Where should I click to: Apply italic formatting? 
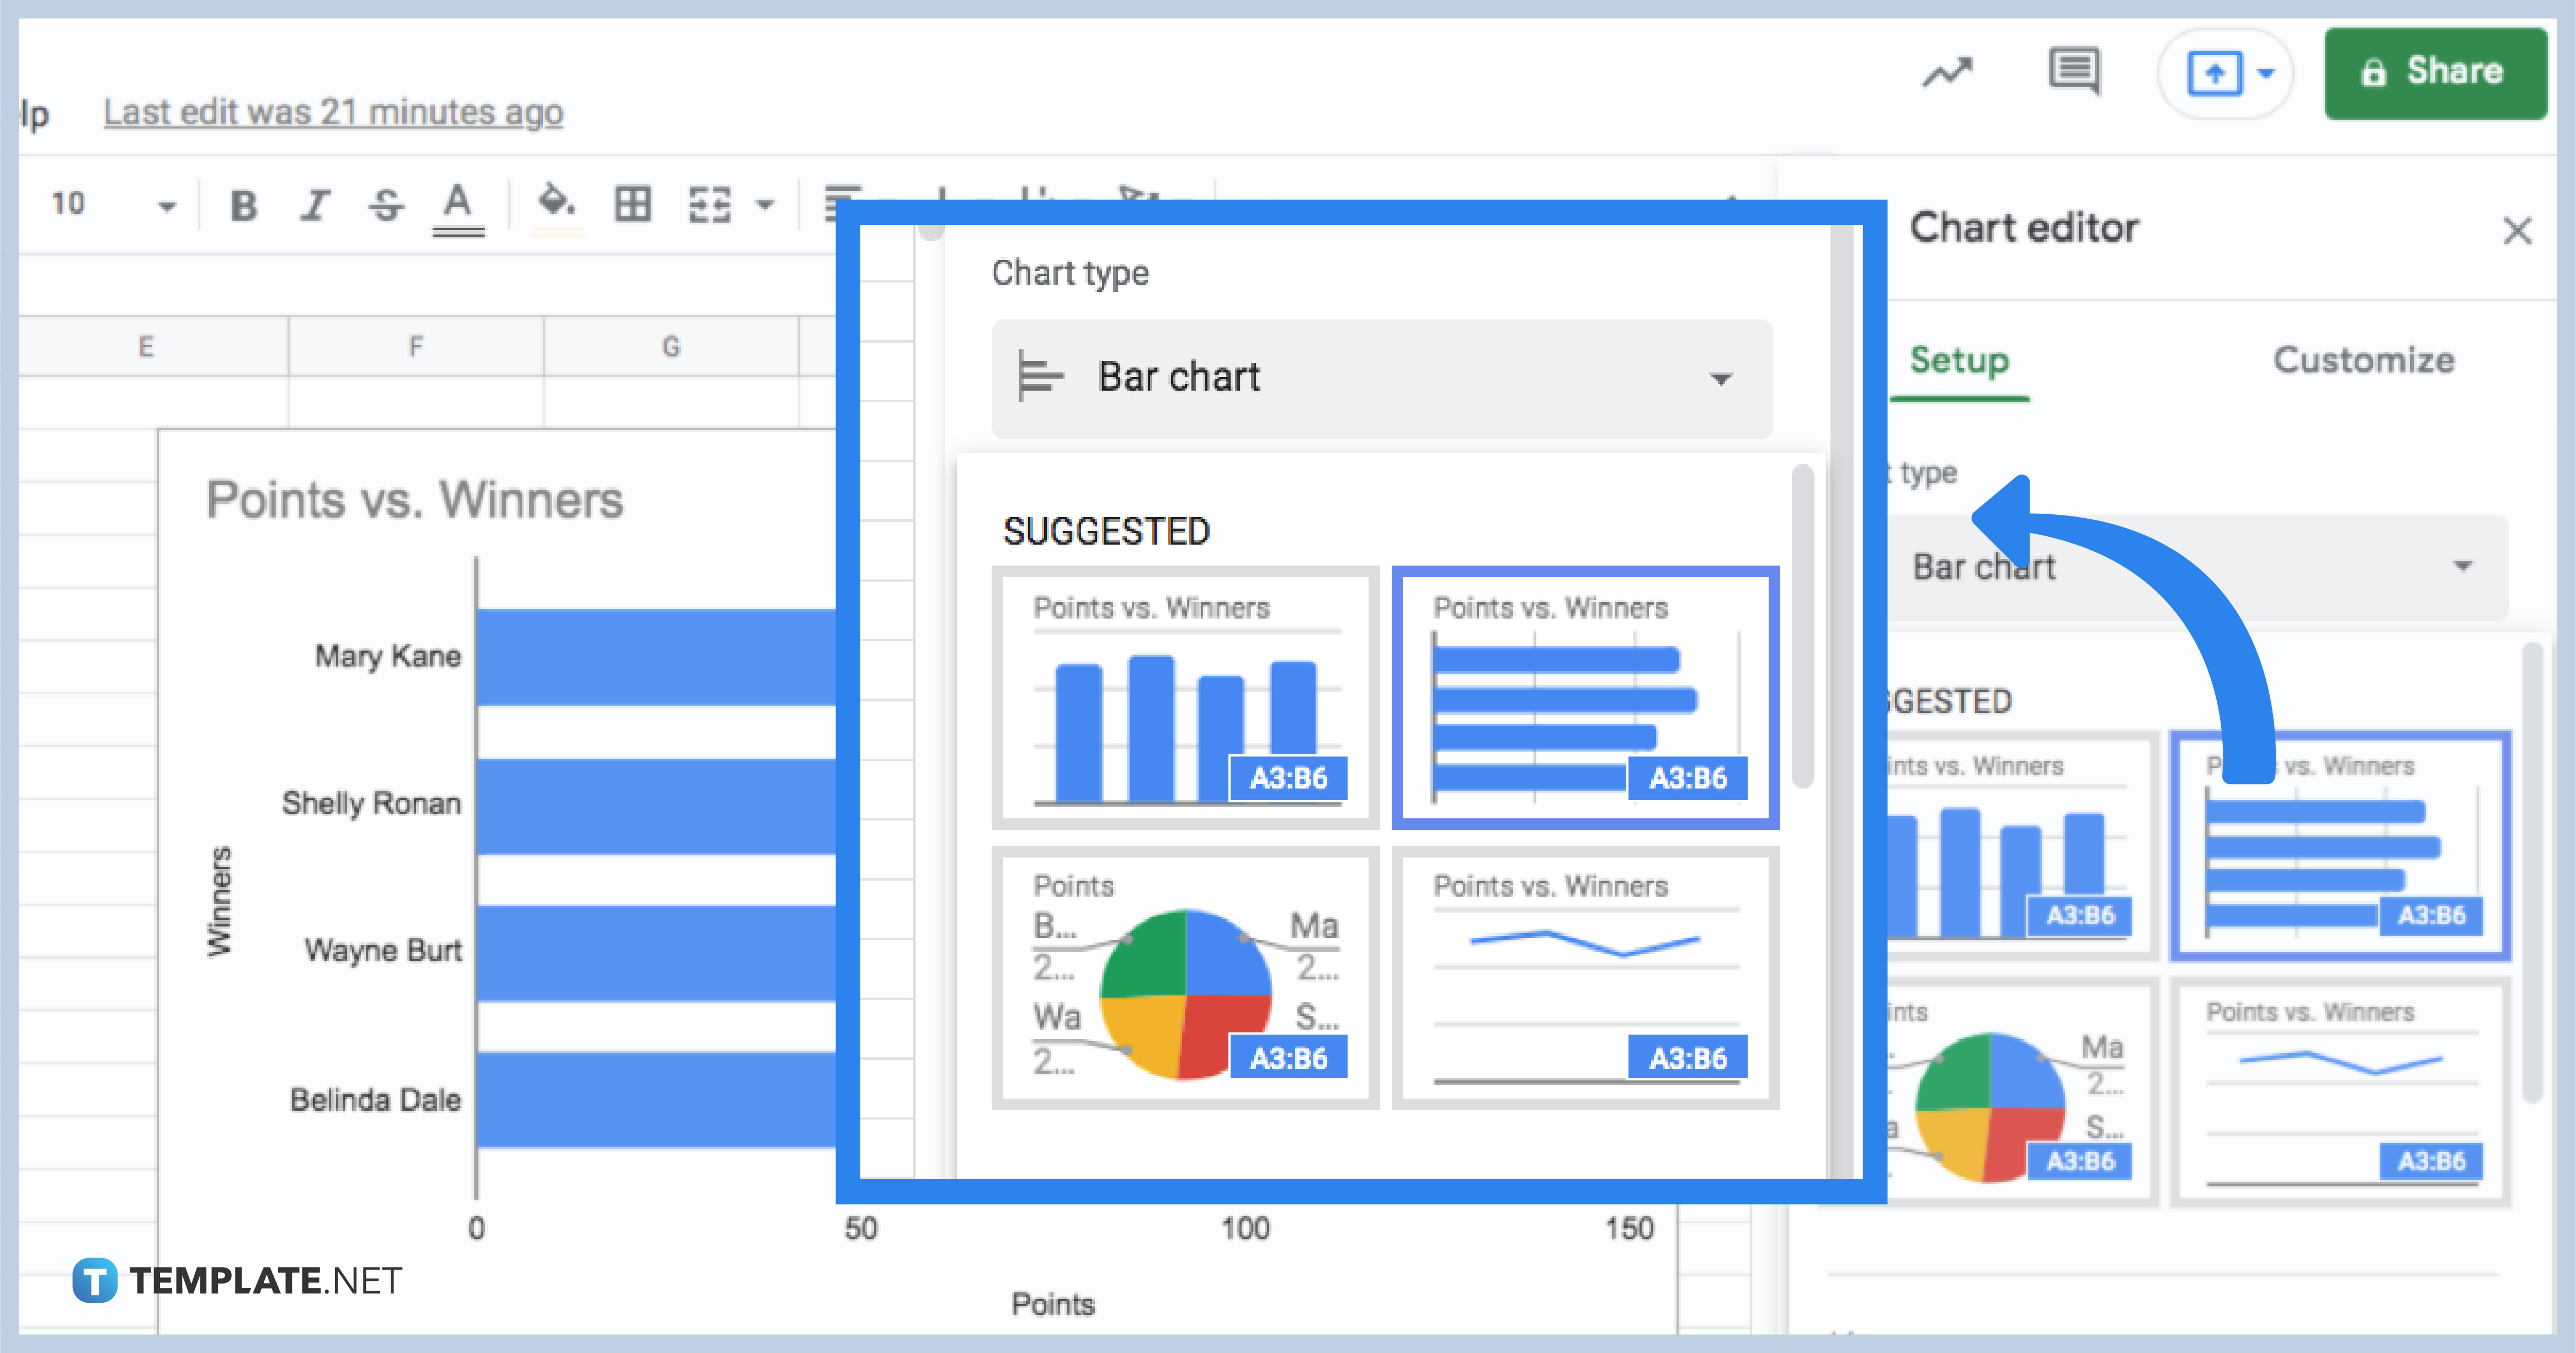tap(314, 205)
